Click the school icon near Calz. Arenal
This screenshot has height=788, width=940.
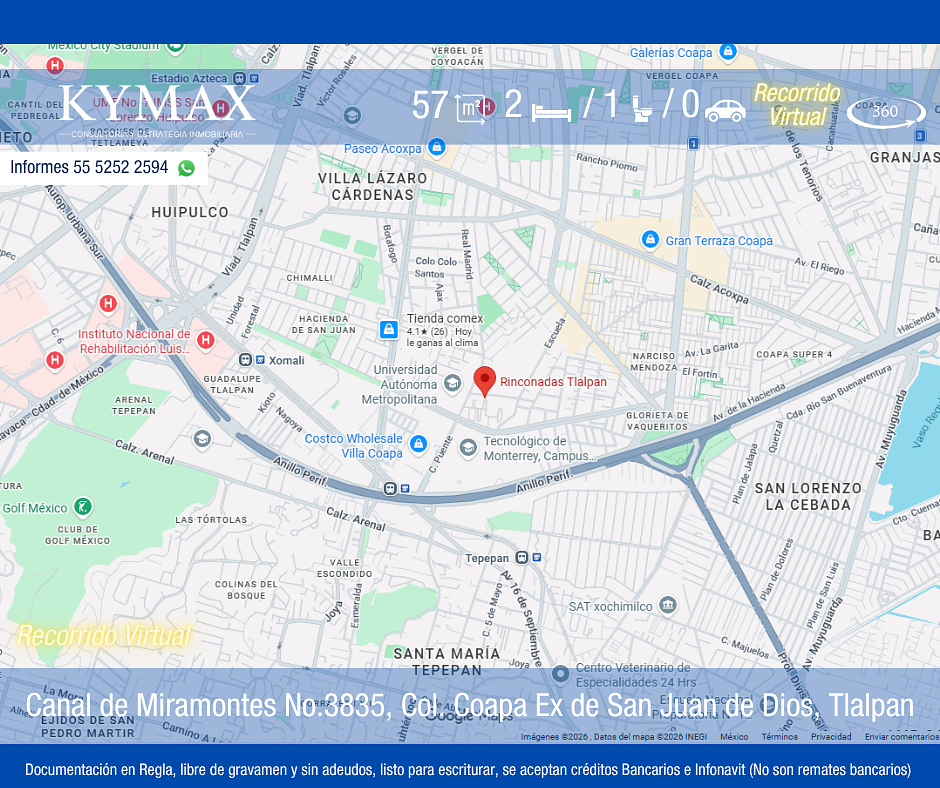(x=202, y=439)
